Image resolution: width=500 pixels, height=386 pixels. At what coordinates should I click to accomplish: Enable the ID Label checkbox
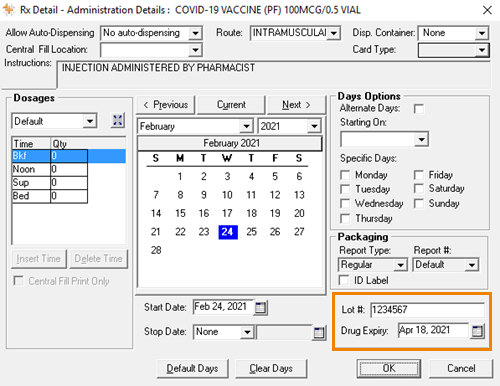tap(344, 280)
